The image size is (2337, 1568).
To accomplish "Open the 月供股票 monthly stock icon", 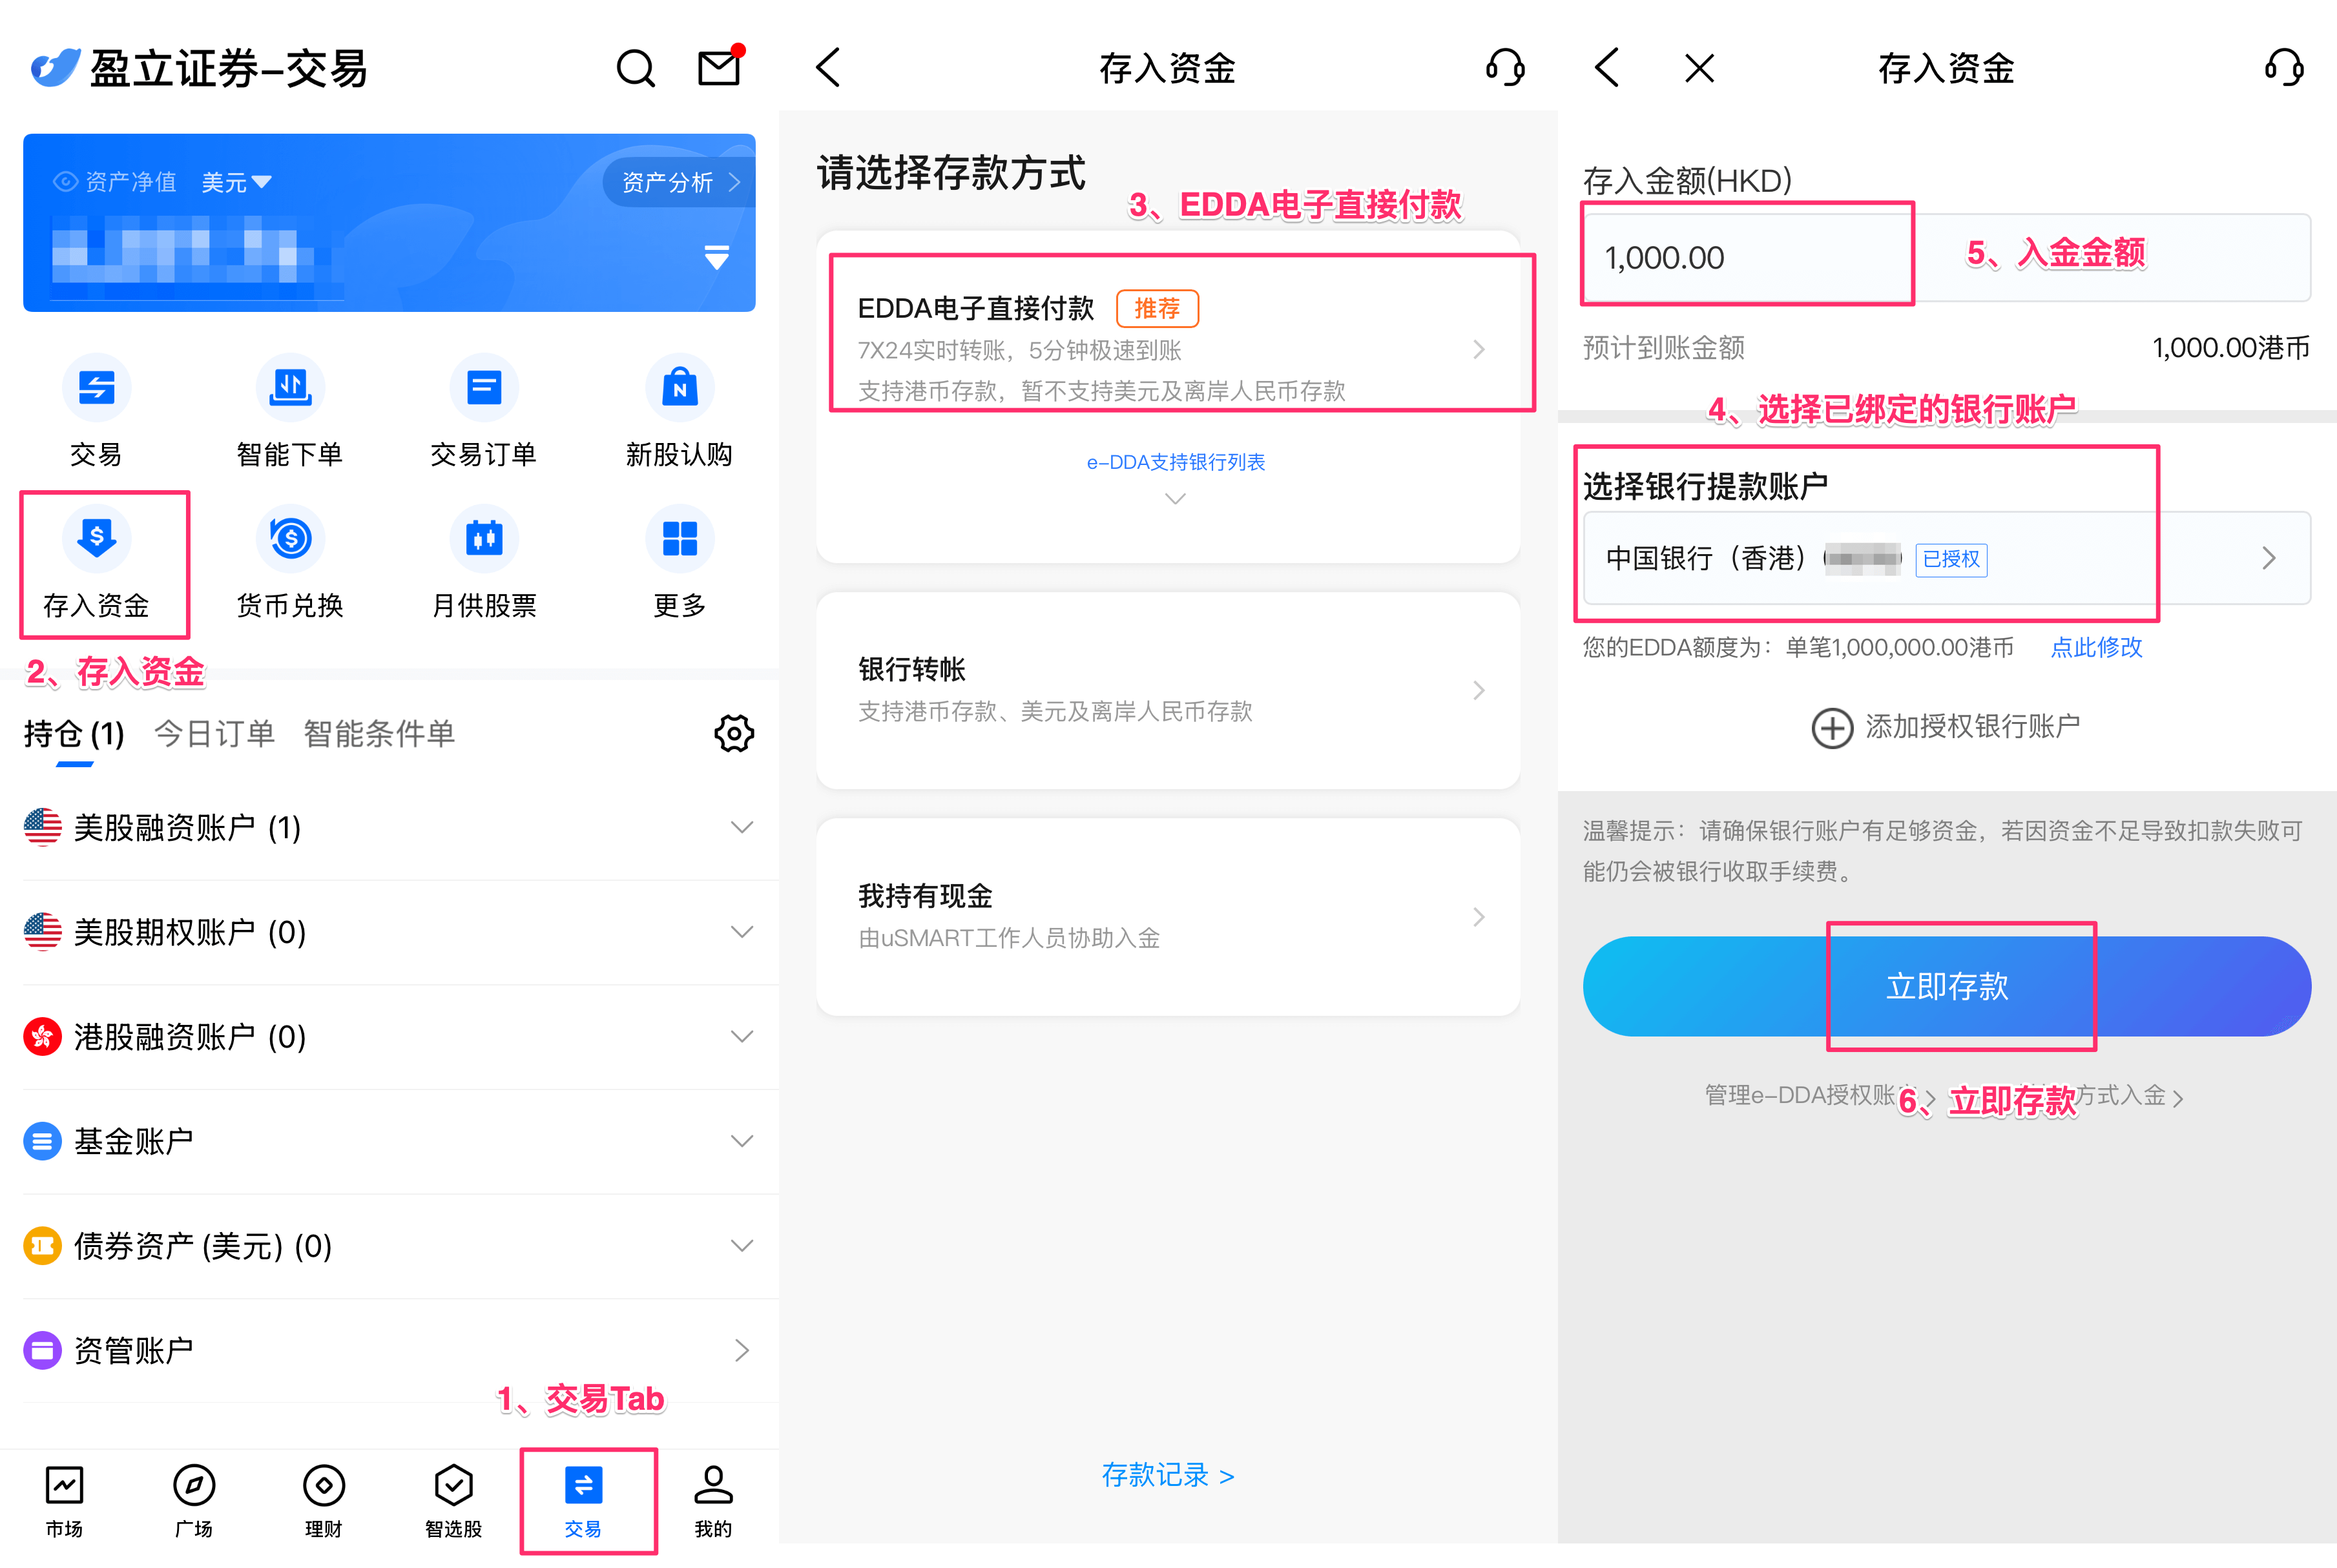I will coord(484,539).
